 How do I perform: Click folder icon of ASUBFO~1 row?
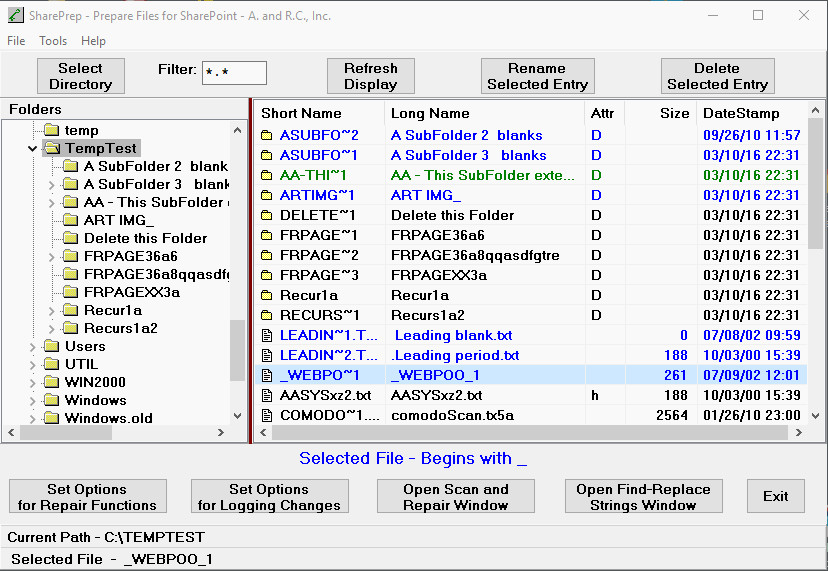tap(267, 156)
